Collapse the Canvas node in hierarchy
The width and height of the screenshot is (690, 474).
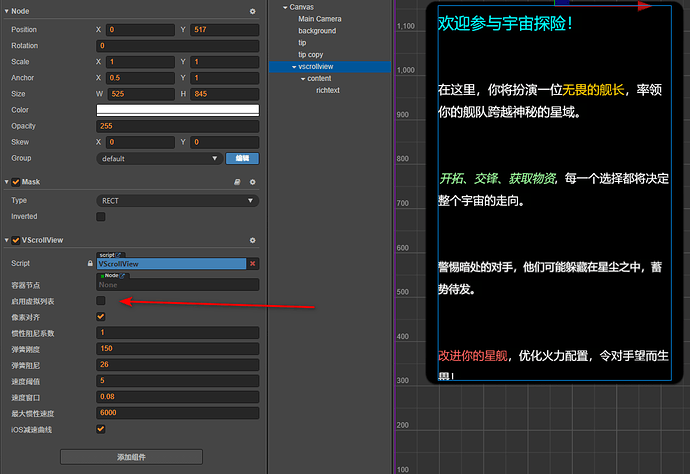(285, 7)
